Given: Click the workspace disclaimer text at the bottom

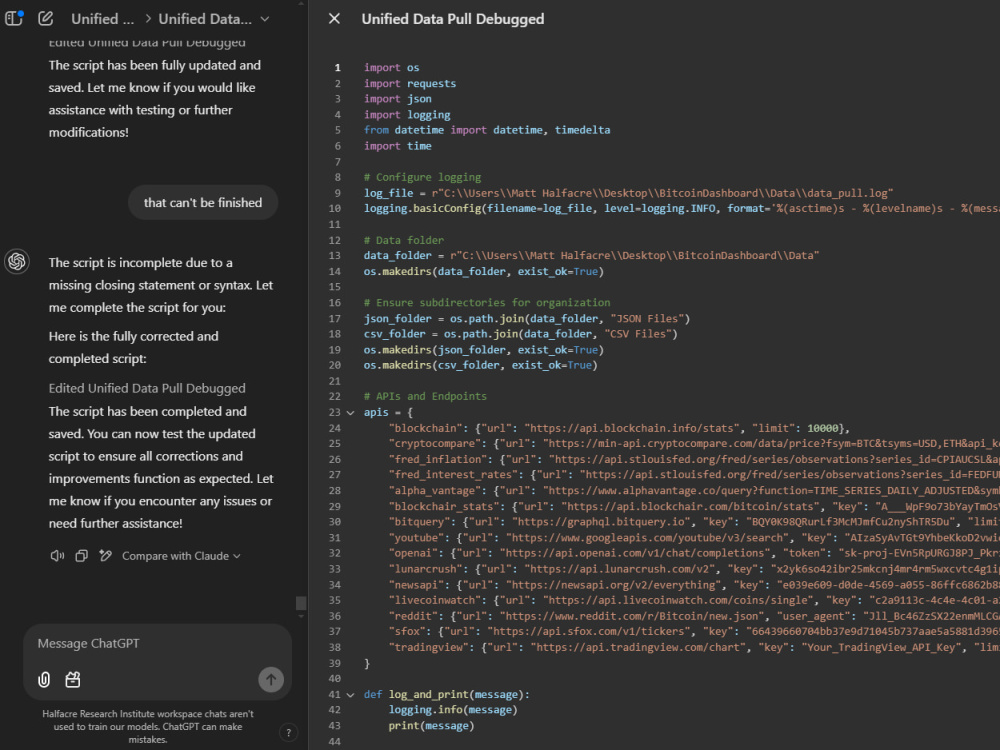Looking at the screenshot, I should click(147, 726).
